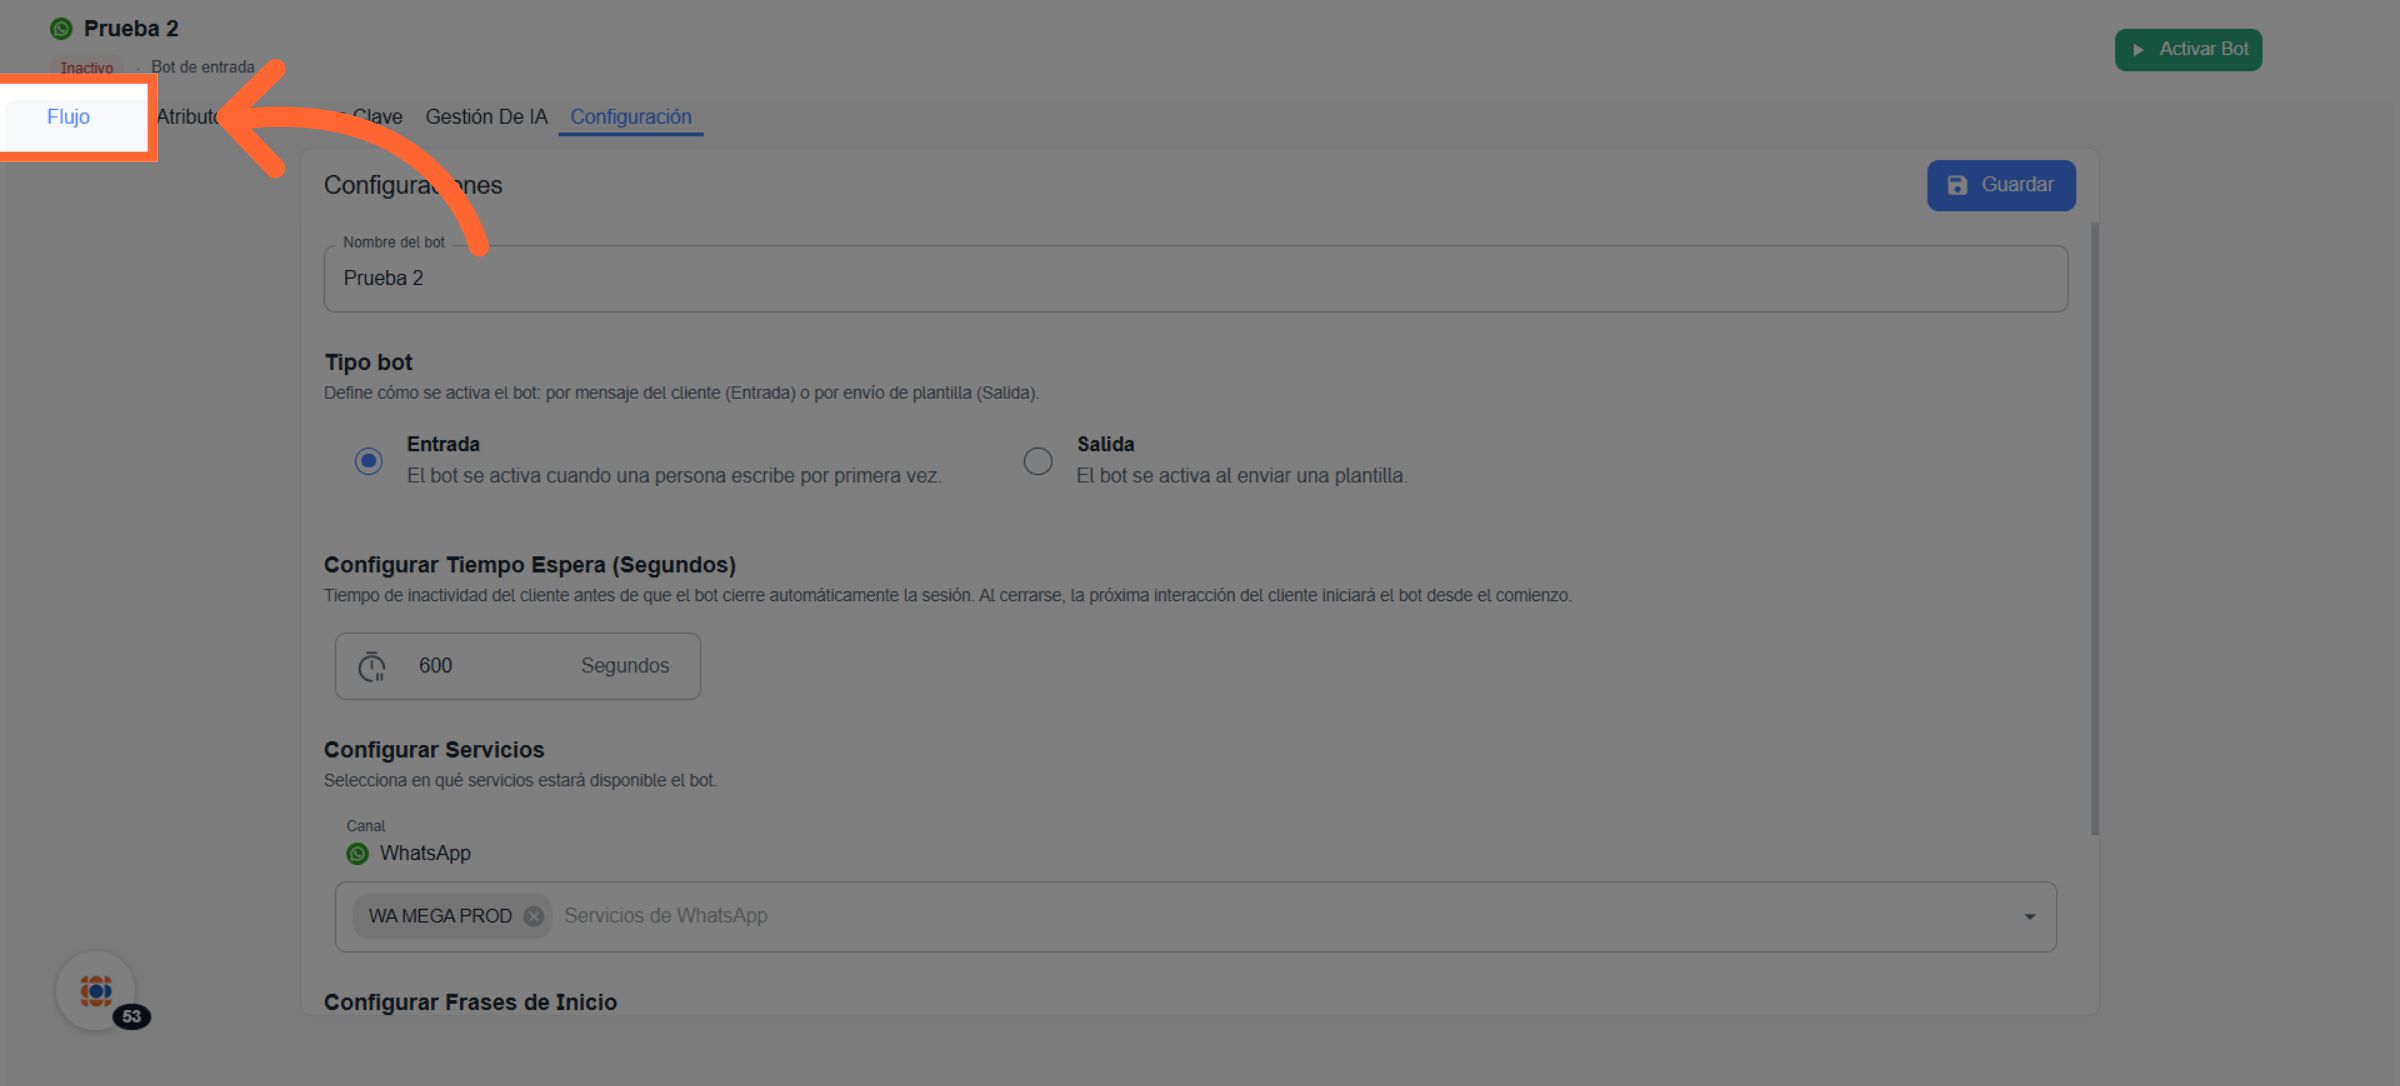Viewport: 2400px width, 1086px height.
Task: Open the Gestión De IA tab
Action: pos(486,117)
